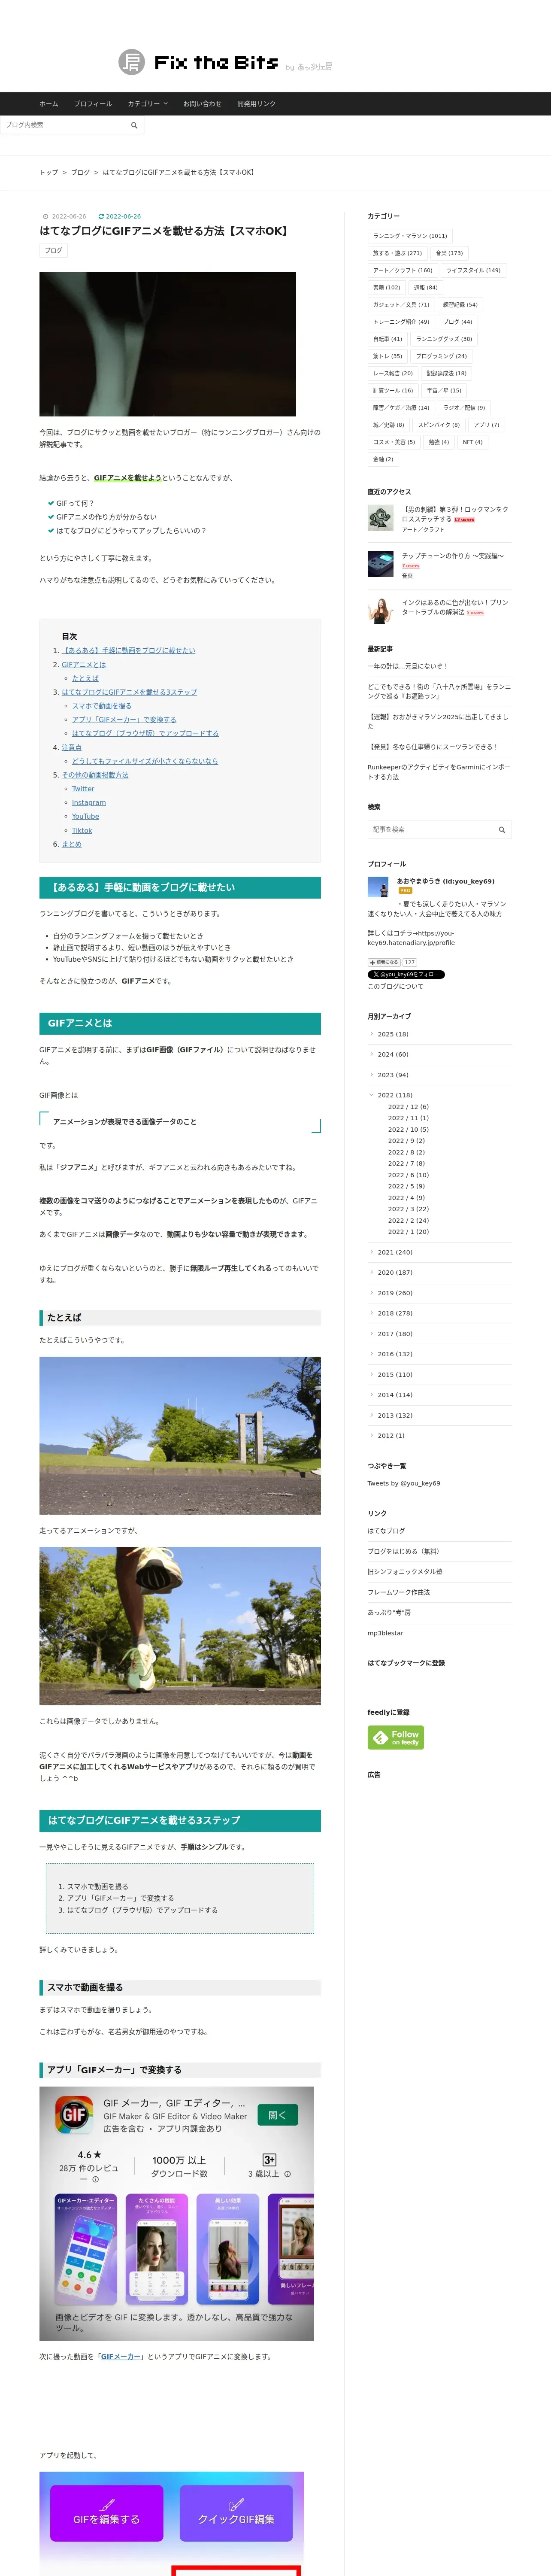
Task: Open お問い合わせ in the navigation bar
Action: [202, 104]
